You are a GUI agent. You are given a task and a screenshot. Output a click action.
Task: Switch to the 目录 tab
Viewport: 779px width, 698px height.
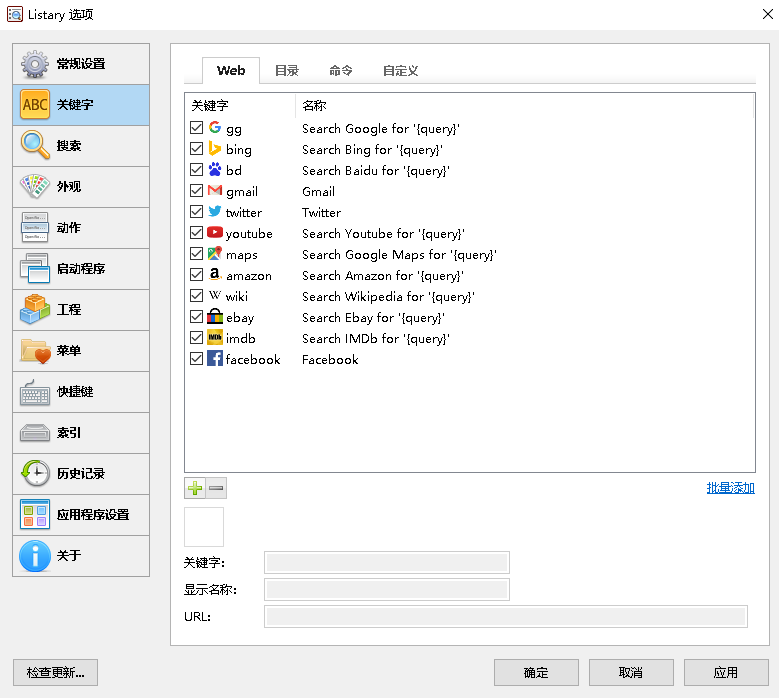point(287,71)
